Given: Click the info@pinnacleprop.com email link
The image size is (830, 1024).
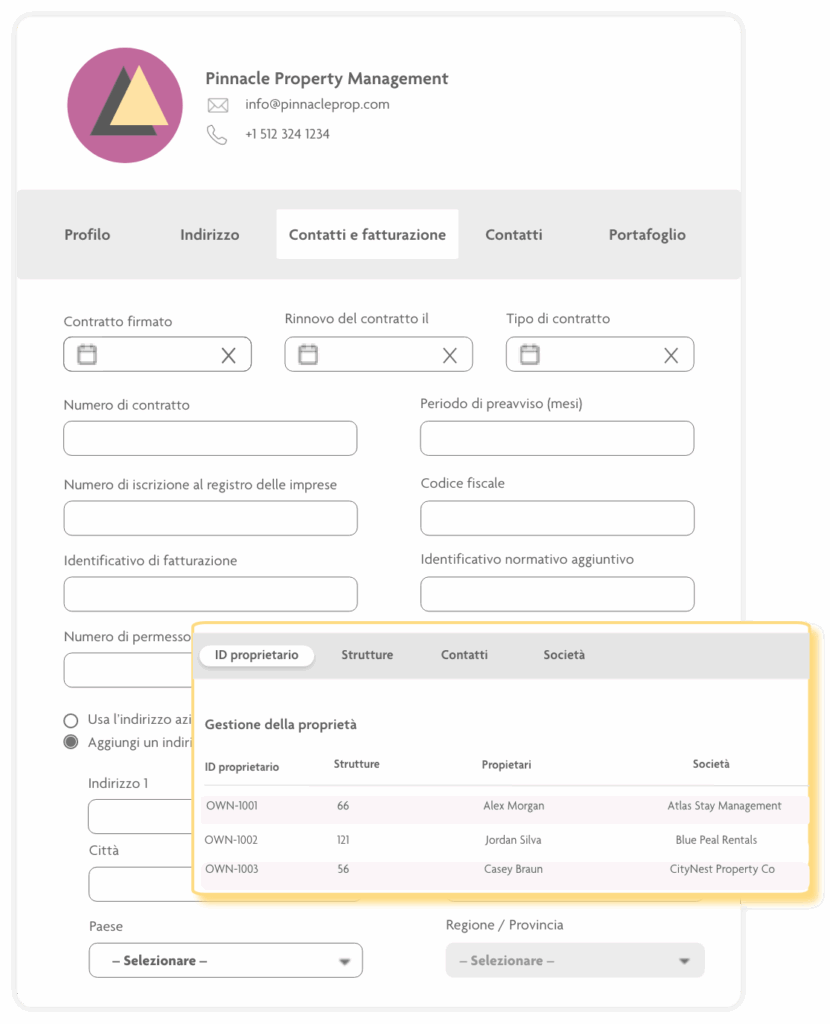Looking at the screenshot, I should tap(317, 104).
